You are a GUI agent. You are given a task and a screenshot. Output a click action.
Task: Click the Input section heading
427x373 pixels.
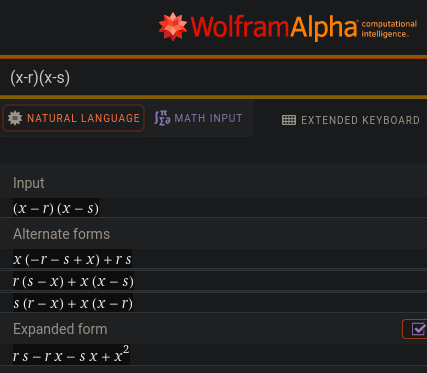pos(29,183)
